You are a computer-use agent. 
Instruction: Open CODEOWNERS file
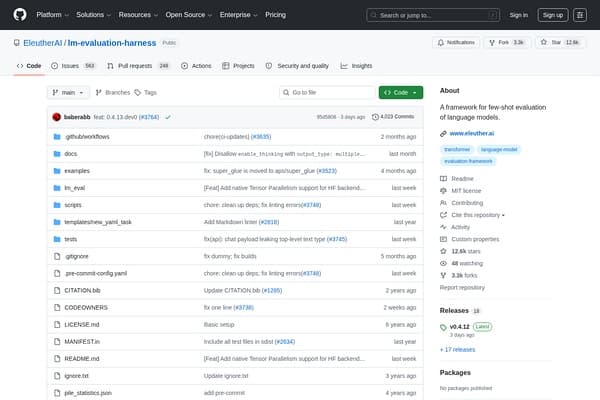pos(86,308)
